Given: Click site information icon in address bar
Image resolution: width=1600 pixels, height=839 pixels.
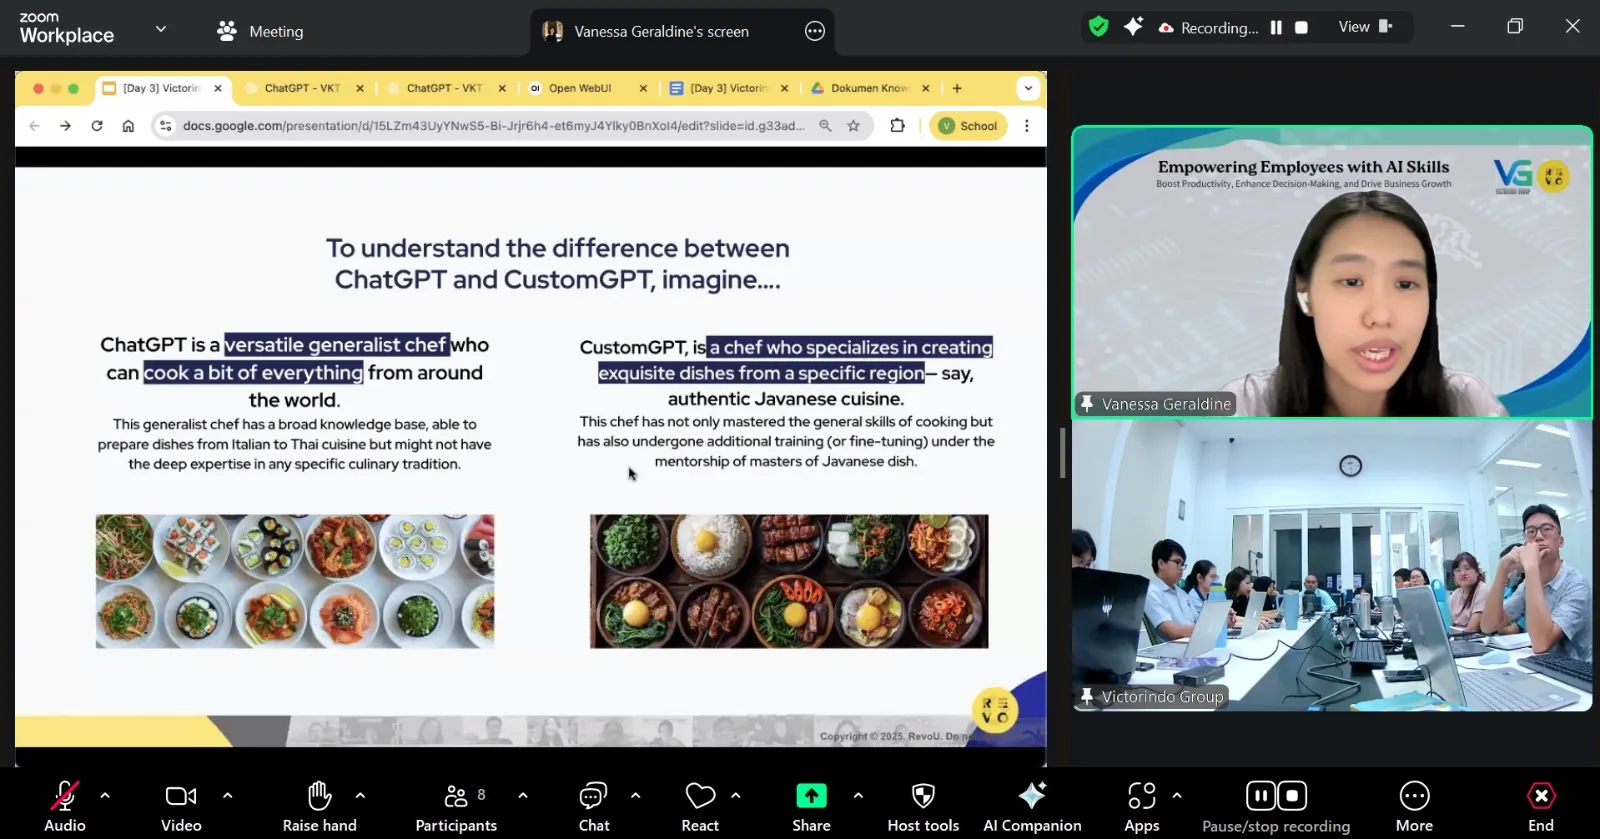Looking at the screenshot, I should 166,125.
